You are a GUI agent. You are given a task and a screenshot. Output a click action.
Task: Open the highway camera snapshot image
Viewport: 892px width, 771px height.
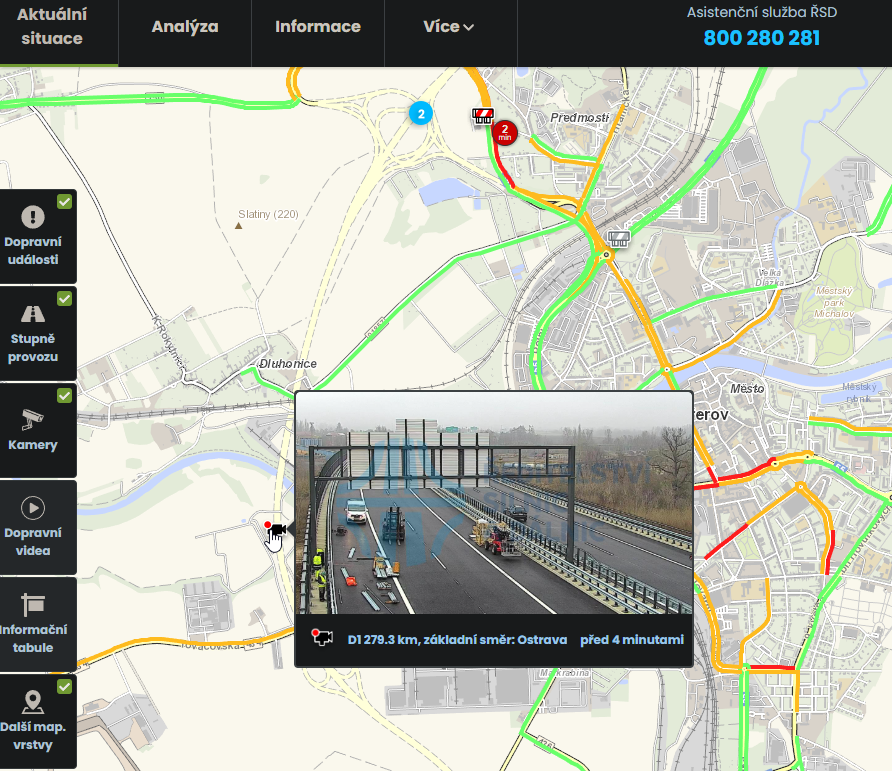pos(494,503)
